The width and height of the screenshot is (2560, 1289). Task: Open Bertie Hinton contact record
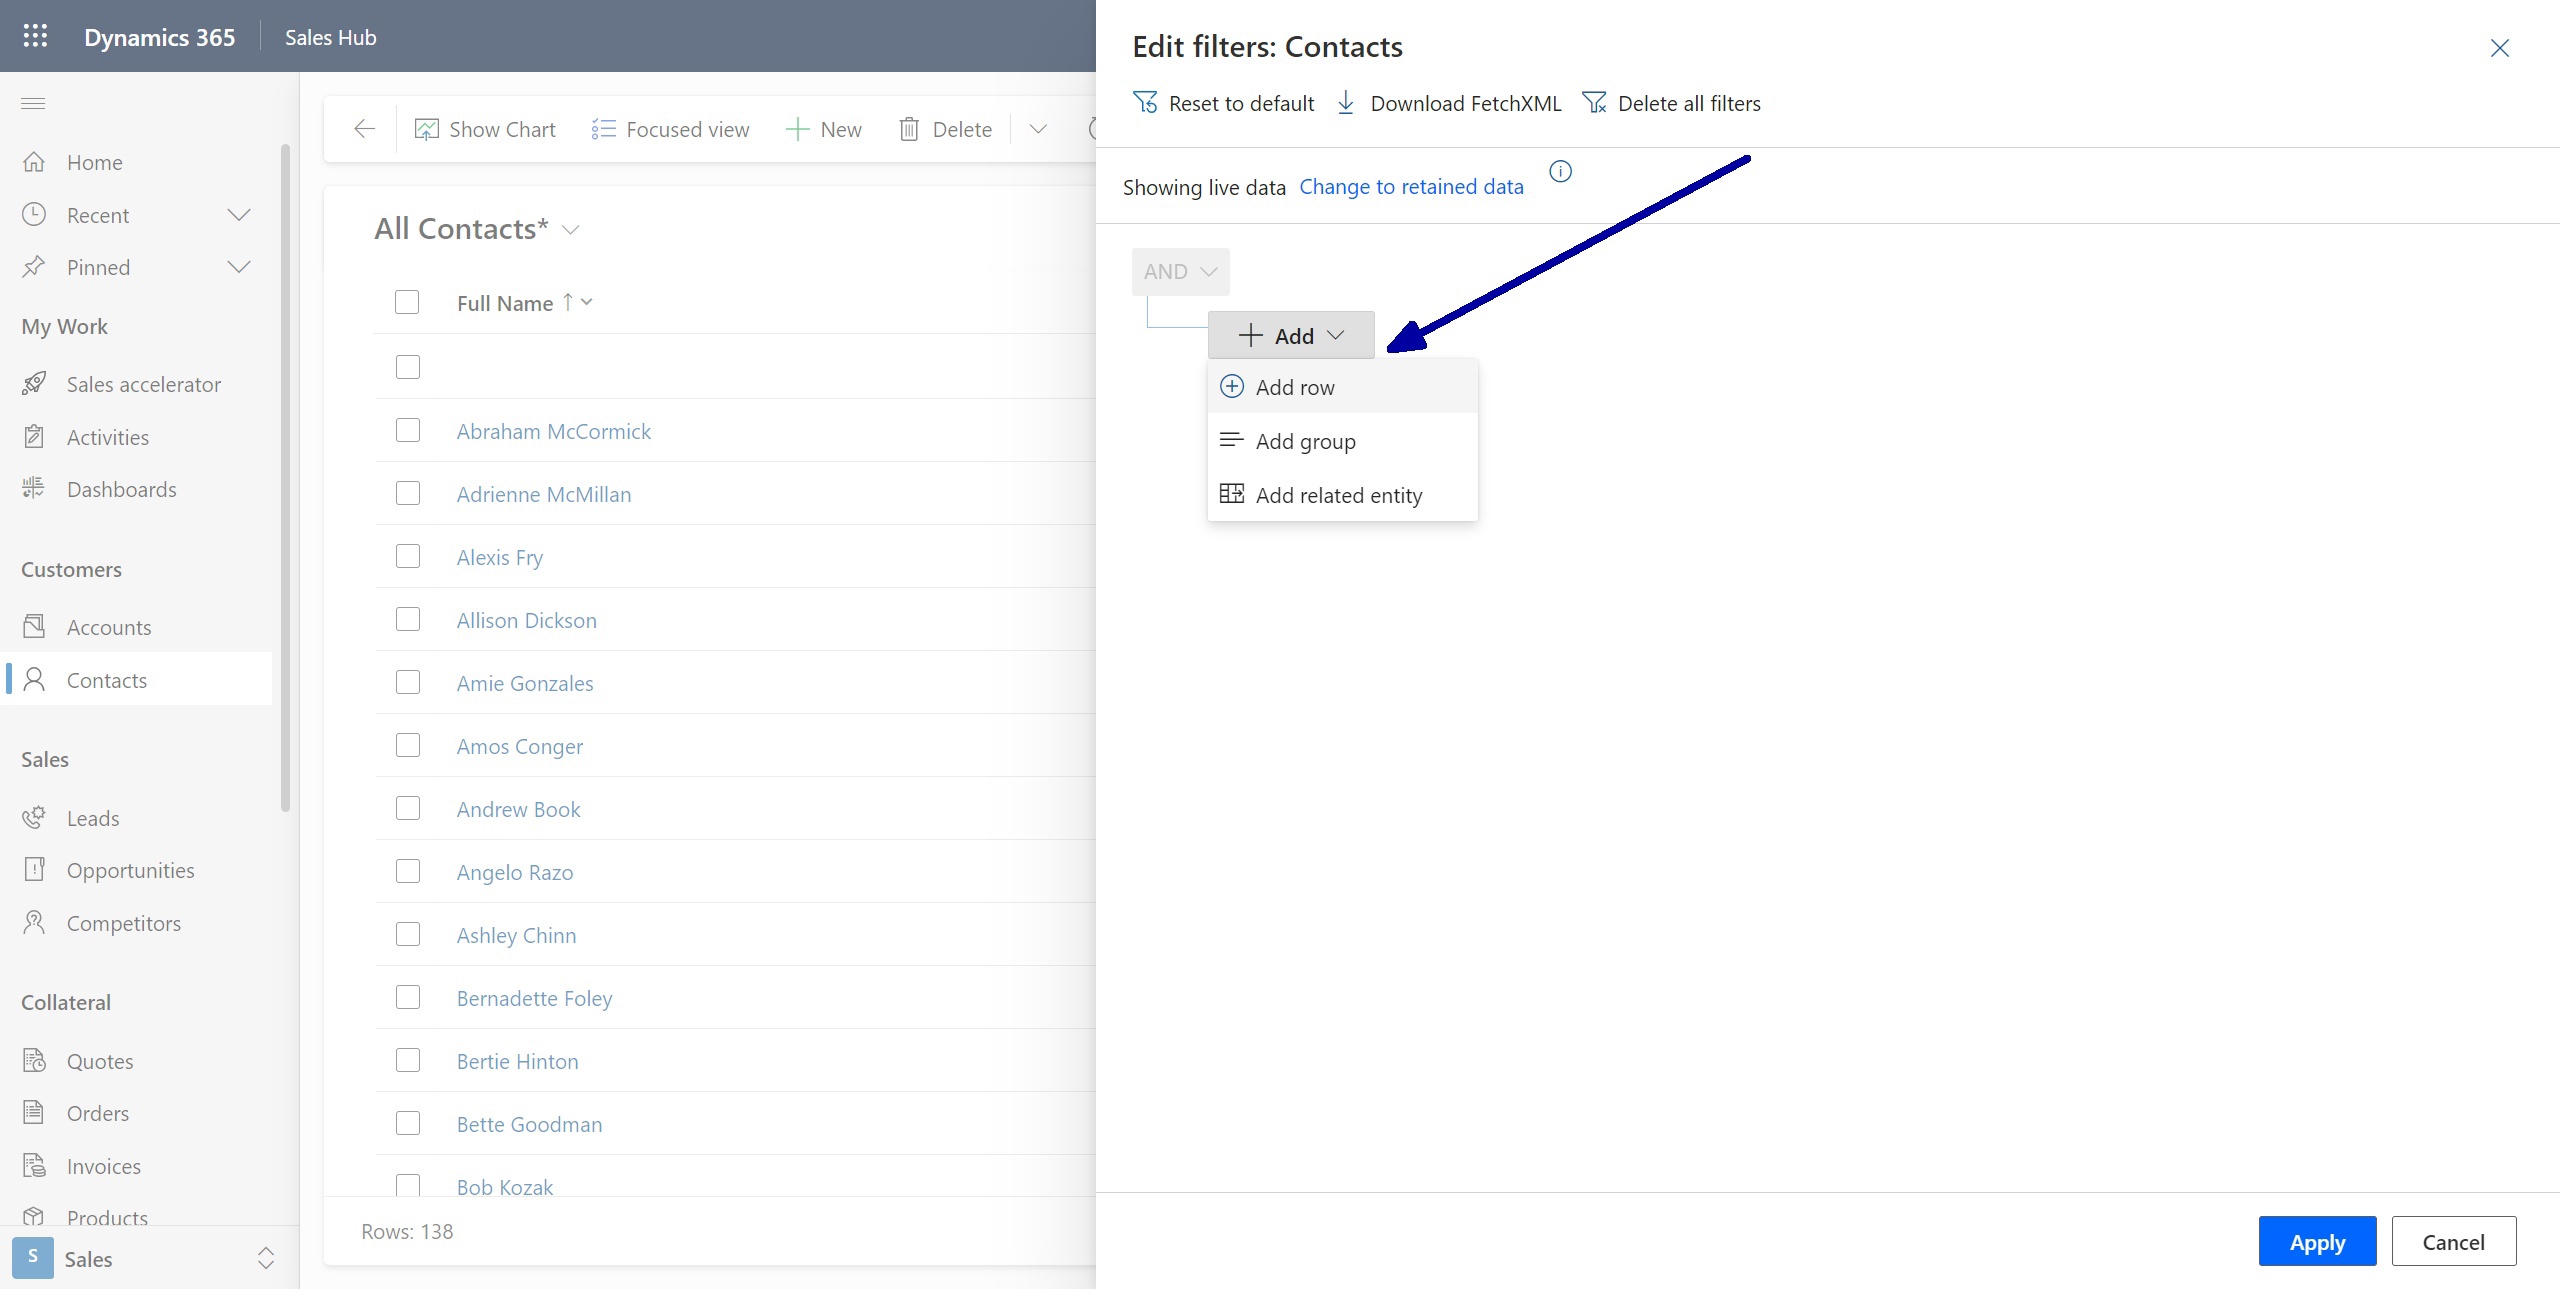click(x=517, y=1061)
